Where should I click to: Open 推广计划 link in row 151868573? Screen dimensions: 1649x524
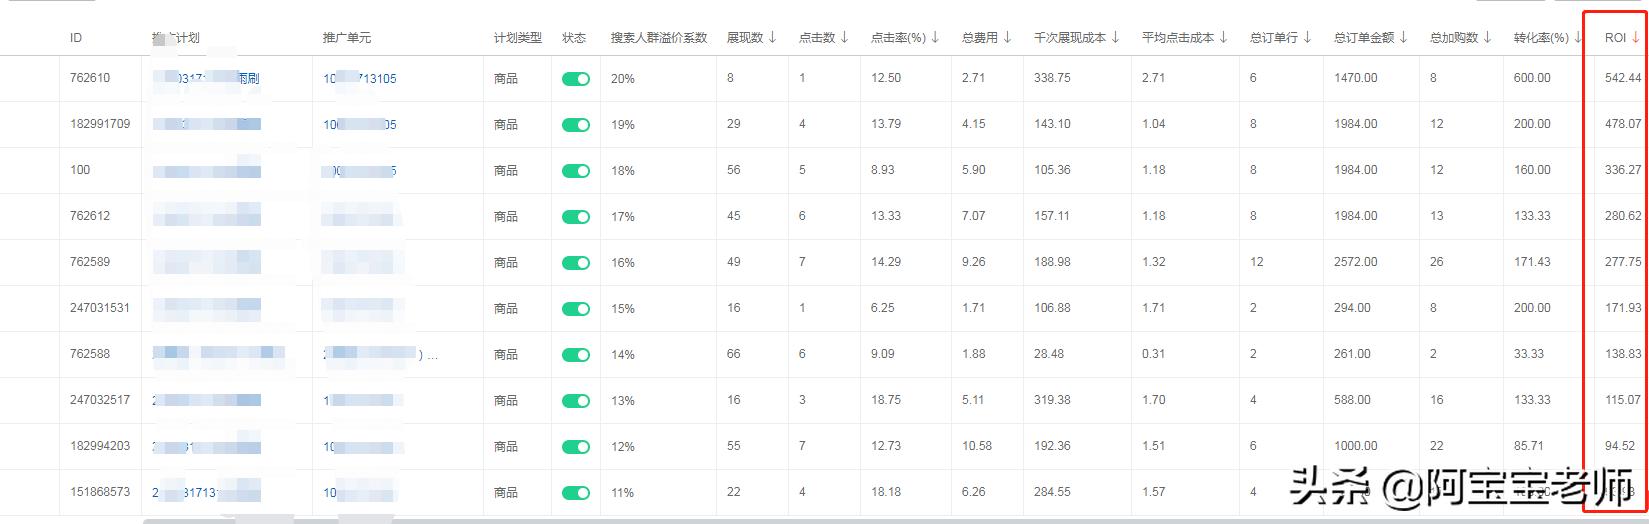[207, 492]
